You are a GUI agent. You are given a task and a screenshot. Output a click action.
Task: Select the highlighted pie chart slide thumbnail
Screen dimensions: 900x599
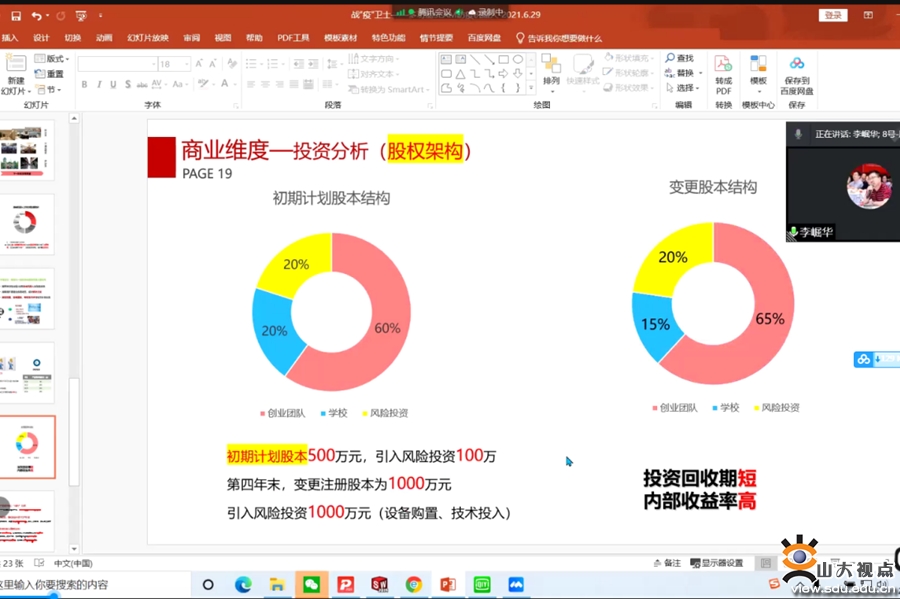(27, 446)
